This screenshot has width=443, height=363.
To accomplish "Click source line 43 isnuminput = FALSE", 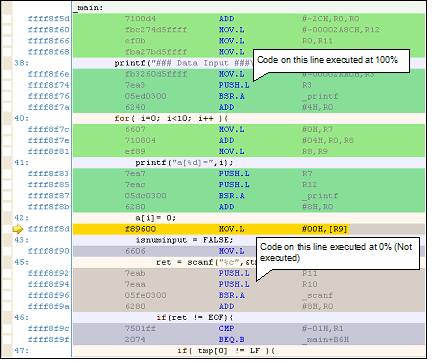I will coord(184,240).
